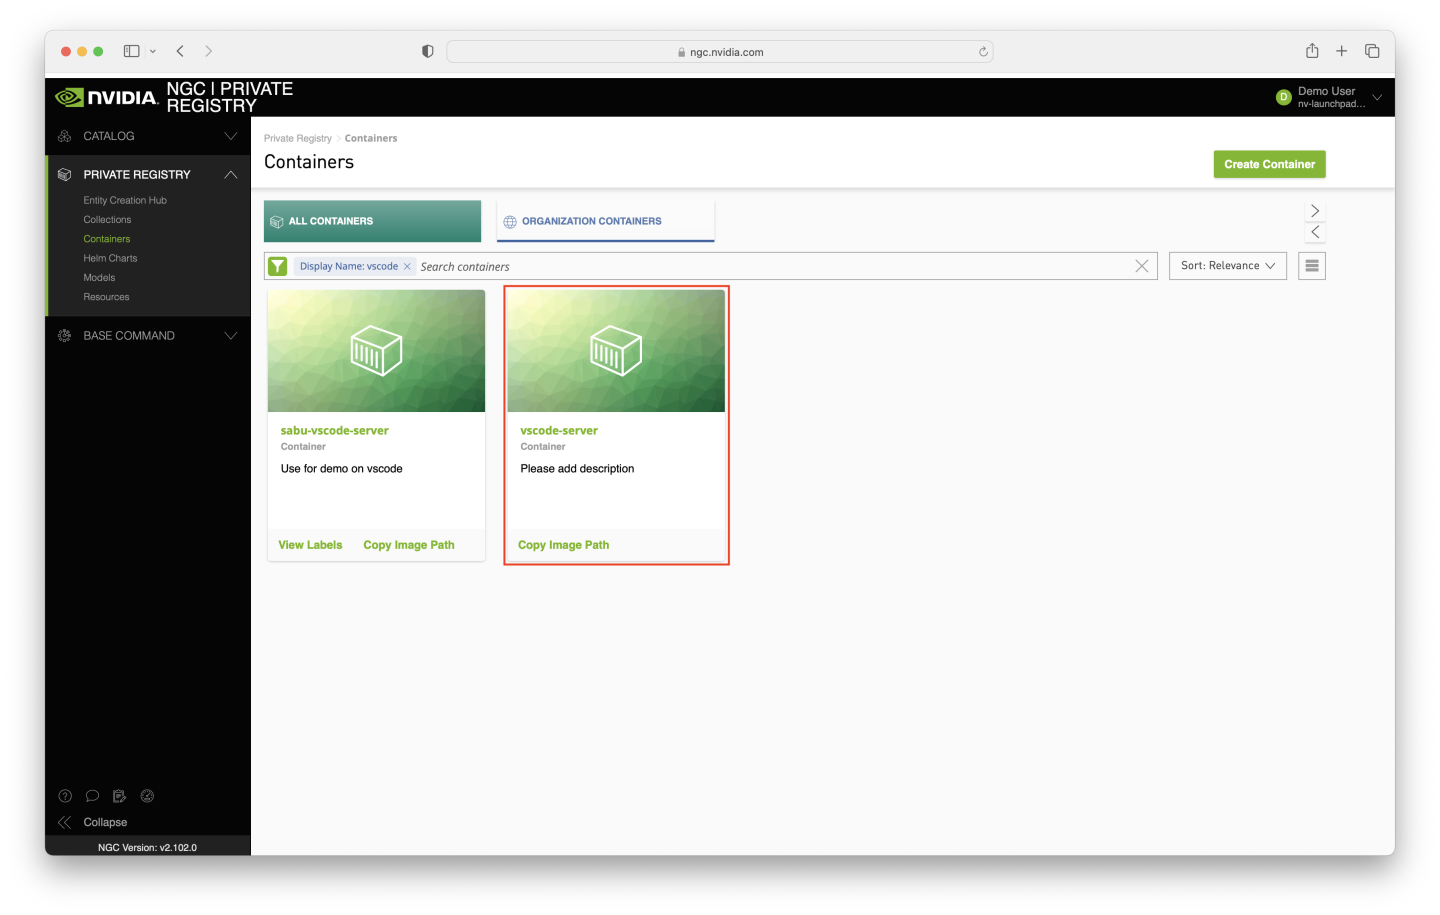Open the Sort: Relevance dropdown

point(1227,266)
